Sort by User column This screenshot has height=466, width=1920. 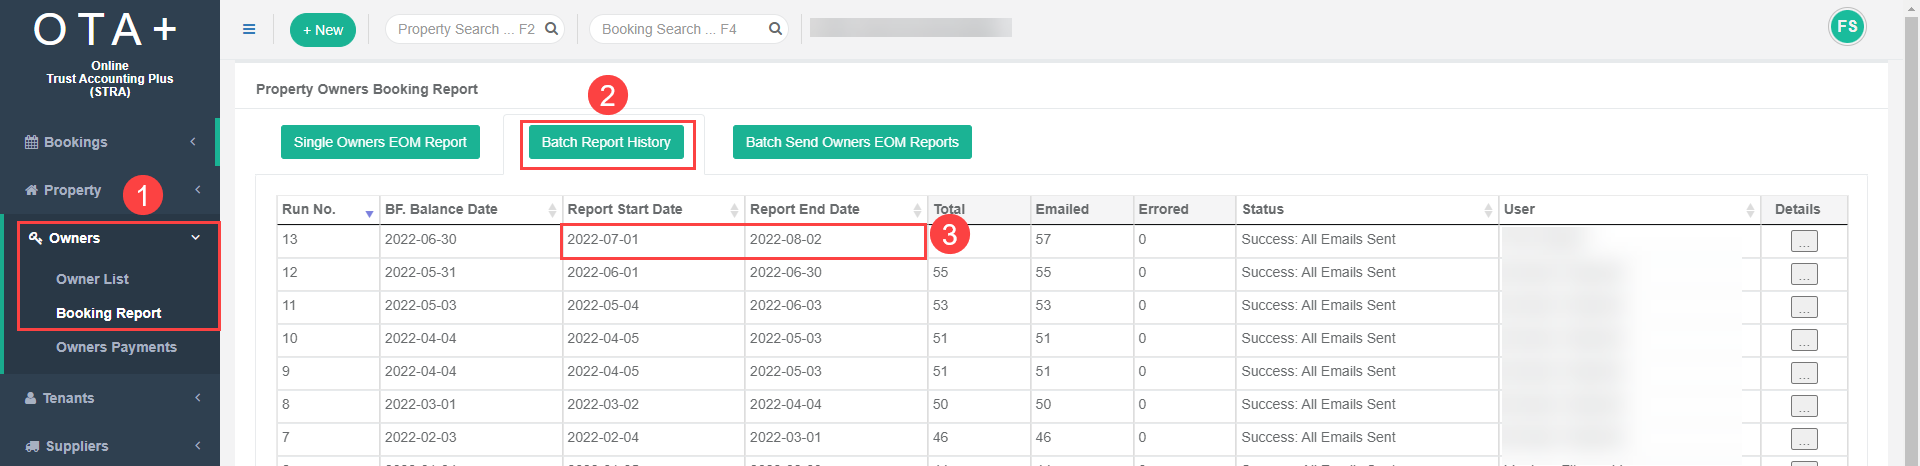pyautogui.click(x=1629, y=209)
